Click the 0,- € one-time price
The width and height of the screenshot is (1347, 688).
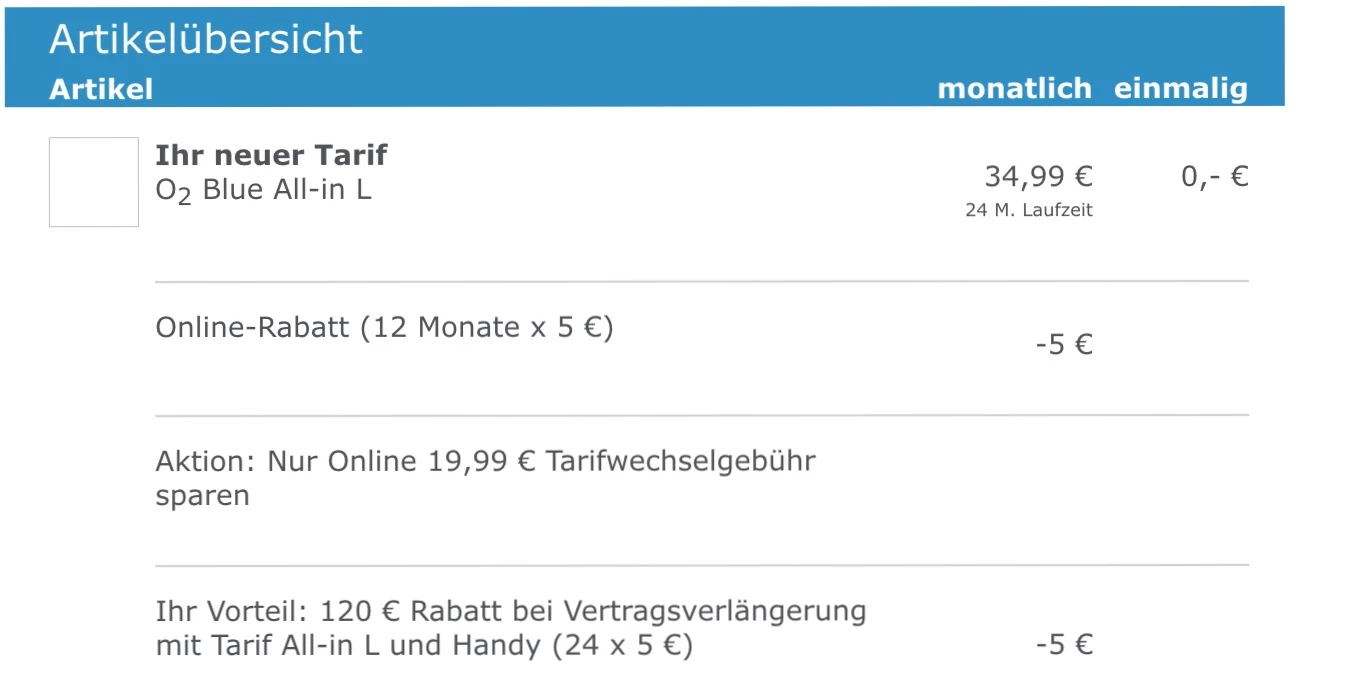[x=1214, y=177]
